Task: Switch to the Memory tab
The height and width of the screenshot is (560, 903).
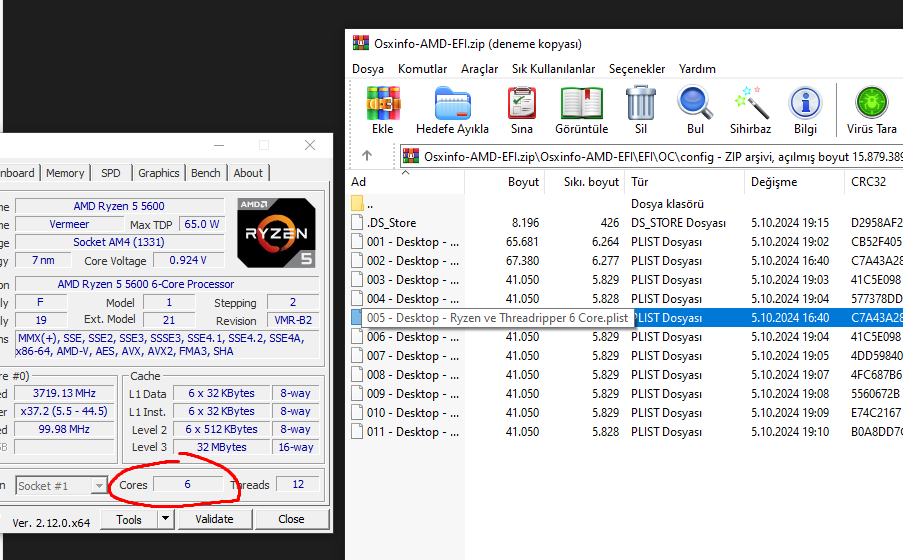Action: pyautogui.click(x=65, y=173)
